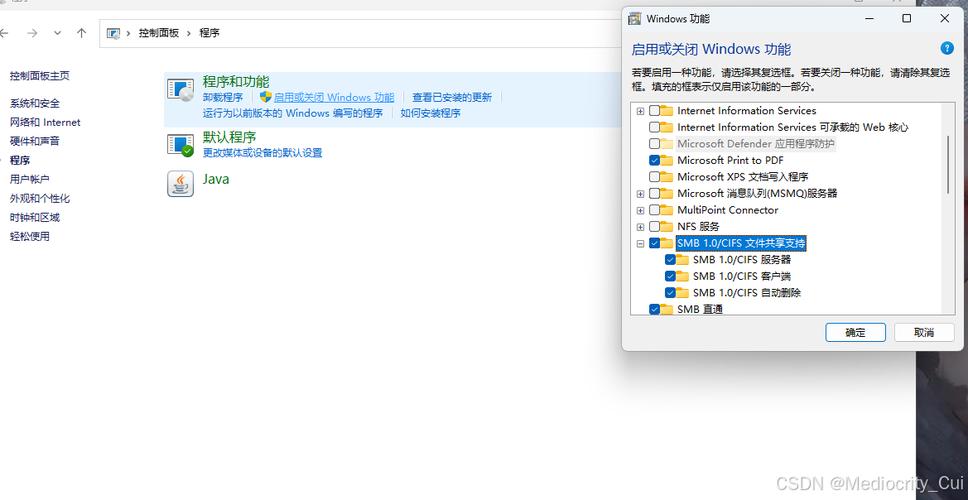Click the 如何安装程序 link

430,114
